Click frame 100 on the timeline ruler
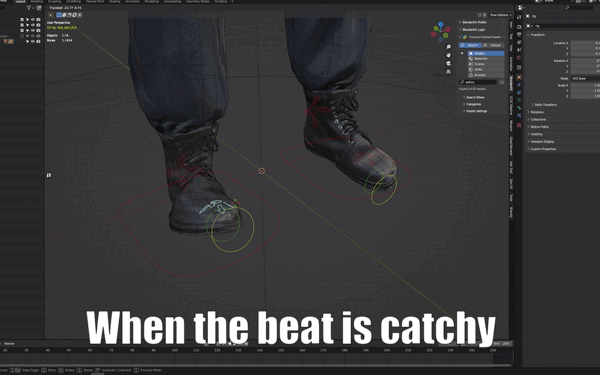 coord(174,350)
